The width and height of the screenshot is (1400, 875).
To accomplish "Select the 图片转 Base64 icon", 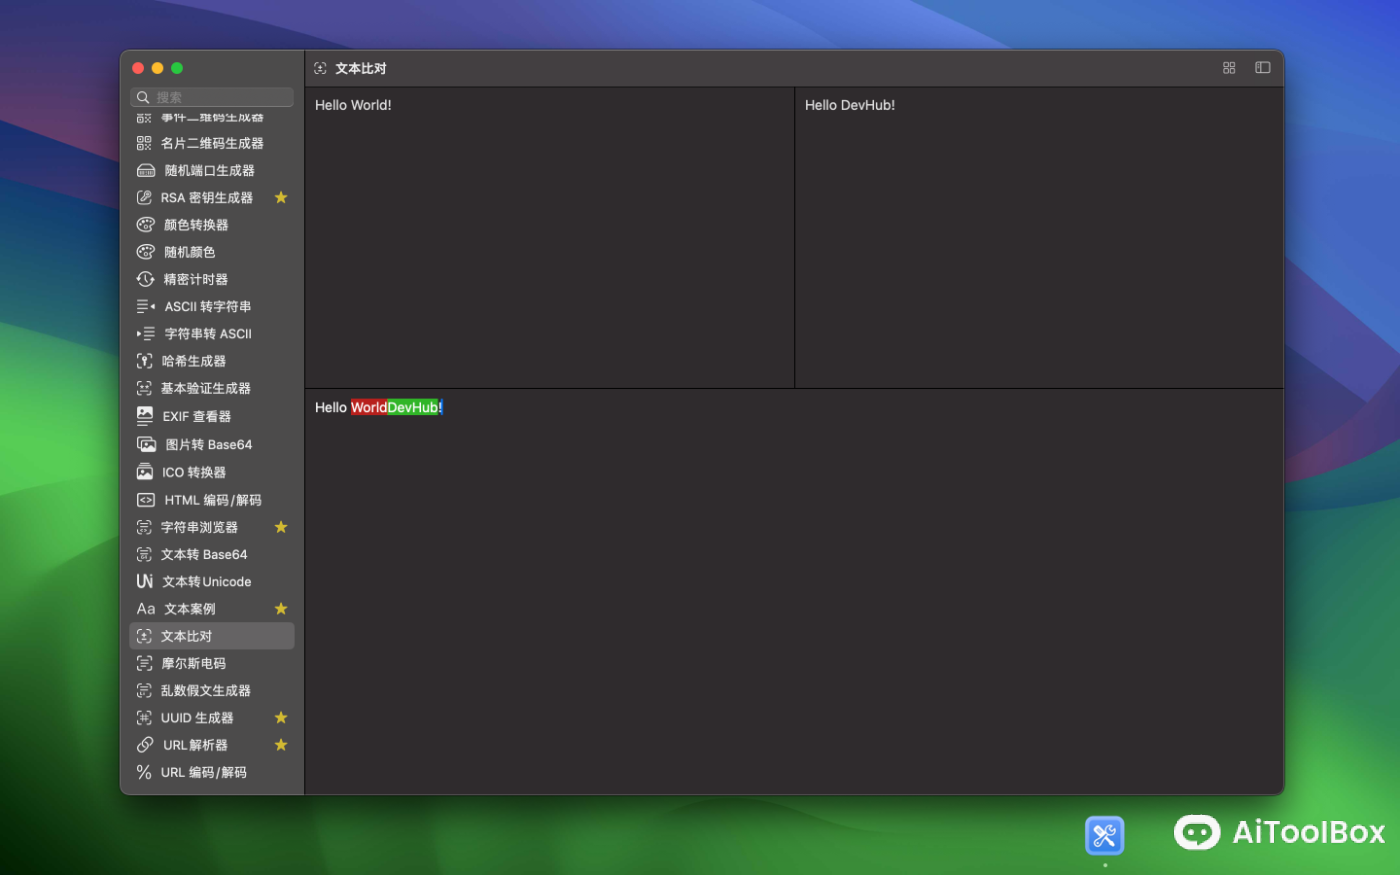I will click(x=145, y=444).
